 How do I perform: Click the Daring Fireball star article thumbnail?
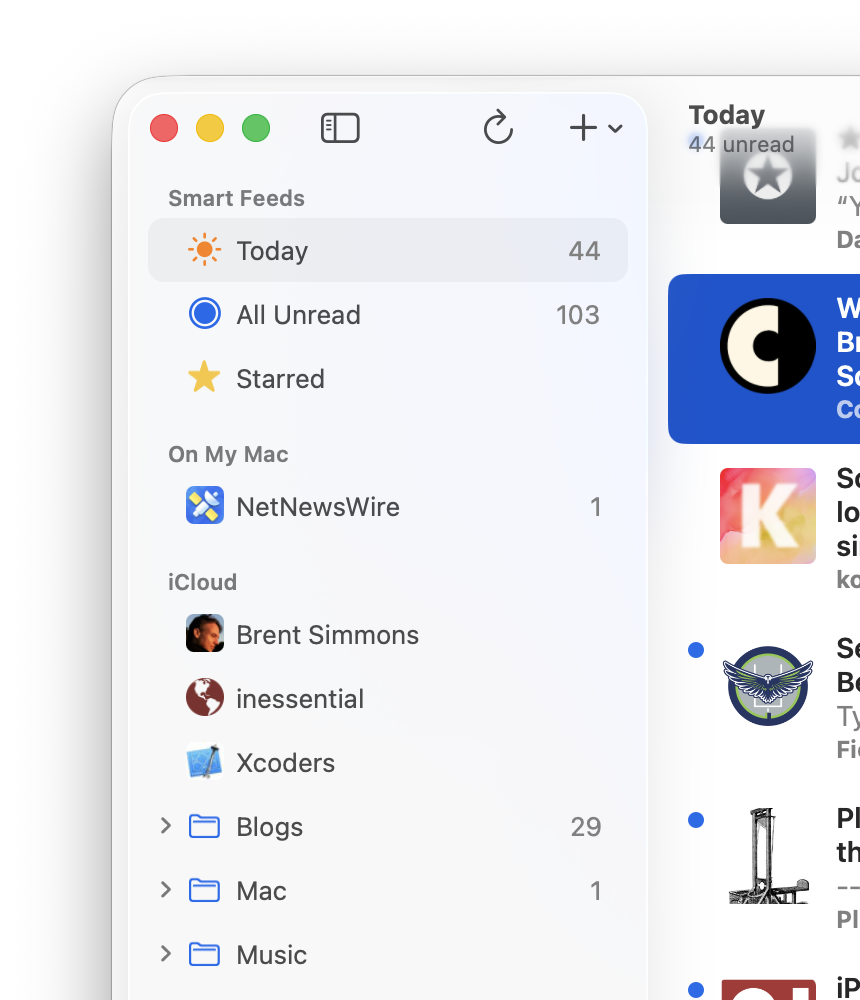coord(767,176)
